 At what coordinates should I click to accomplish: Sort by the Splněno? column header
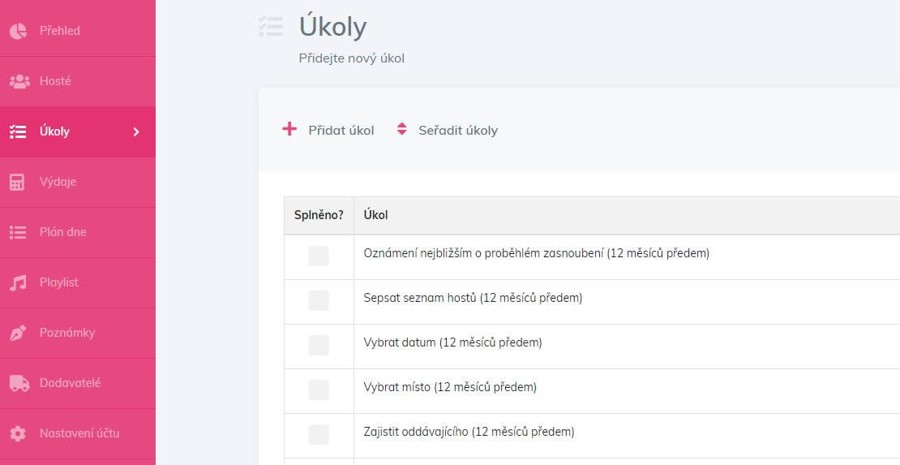click(x=319, y=215)
